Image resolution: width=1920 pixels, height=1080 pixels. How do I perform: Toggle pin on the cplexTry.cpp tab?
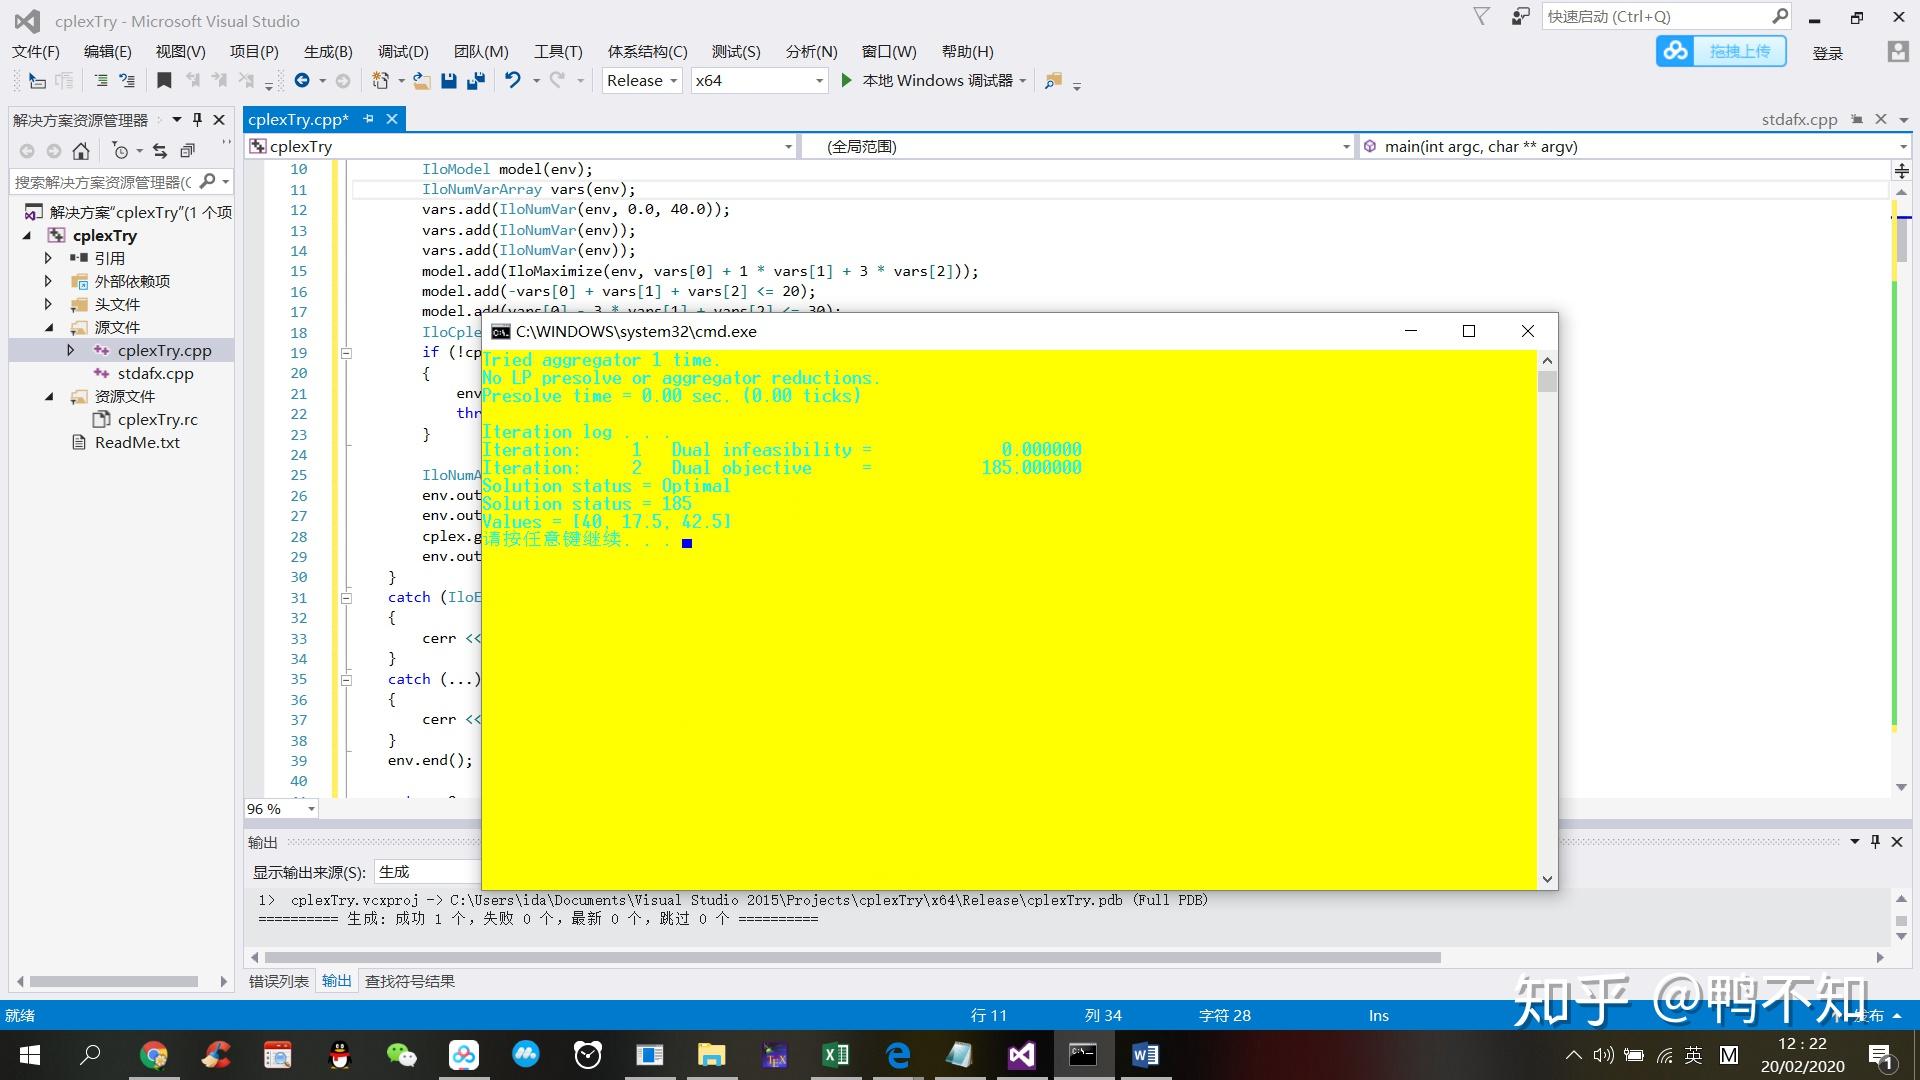click(368, 119)
